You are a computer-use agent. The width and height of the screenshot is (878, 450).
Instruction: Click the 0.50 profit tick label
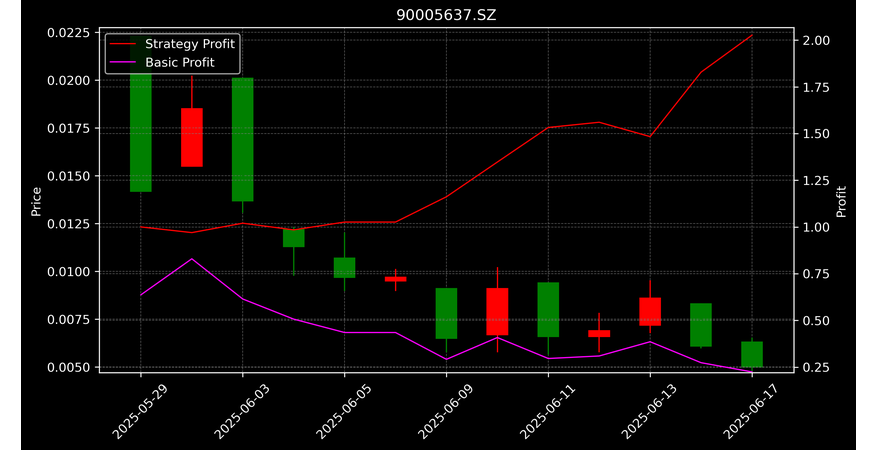(815, 321)
